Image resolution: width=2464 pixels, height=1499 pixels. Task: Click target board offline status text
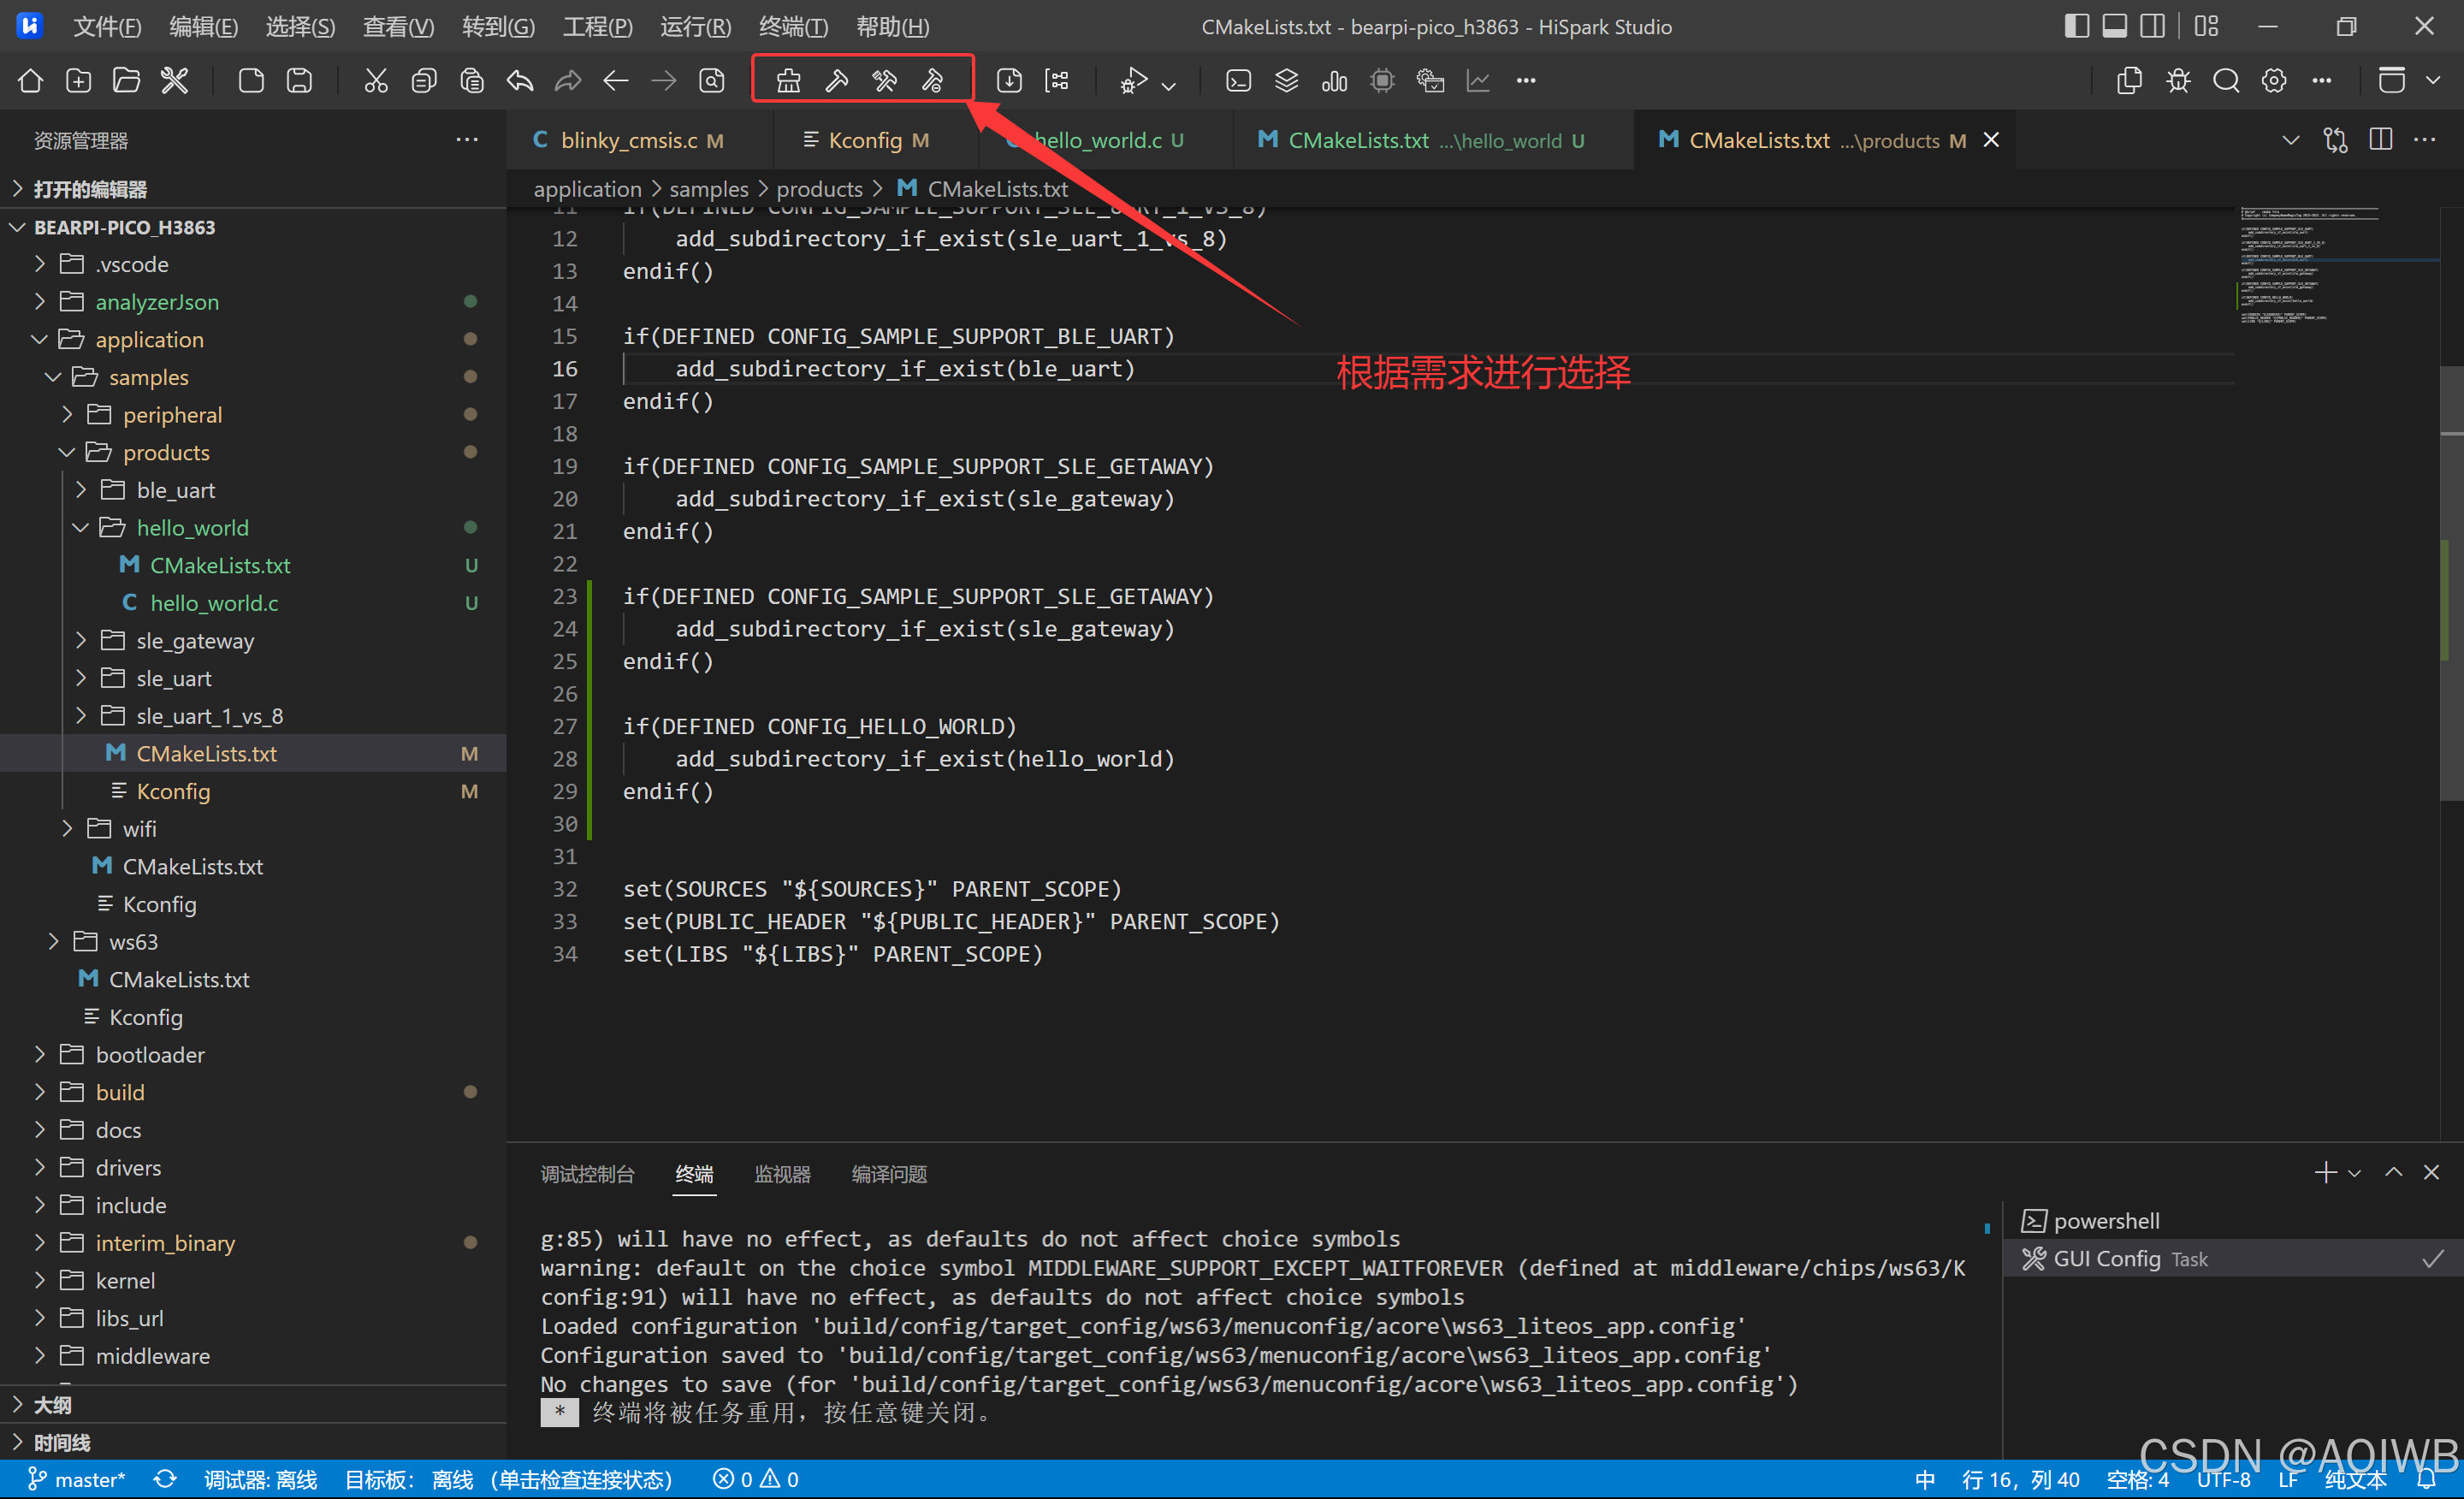tap(508, 1479)
